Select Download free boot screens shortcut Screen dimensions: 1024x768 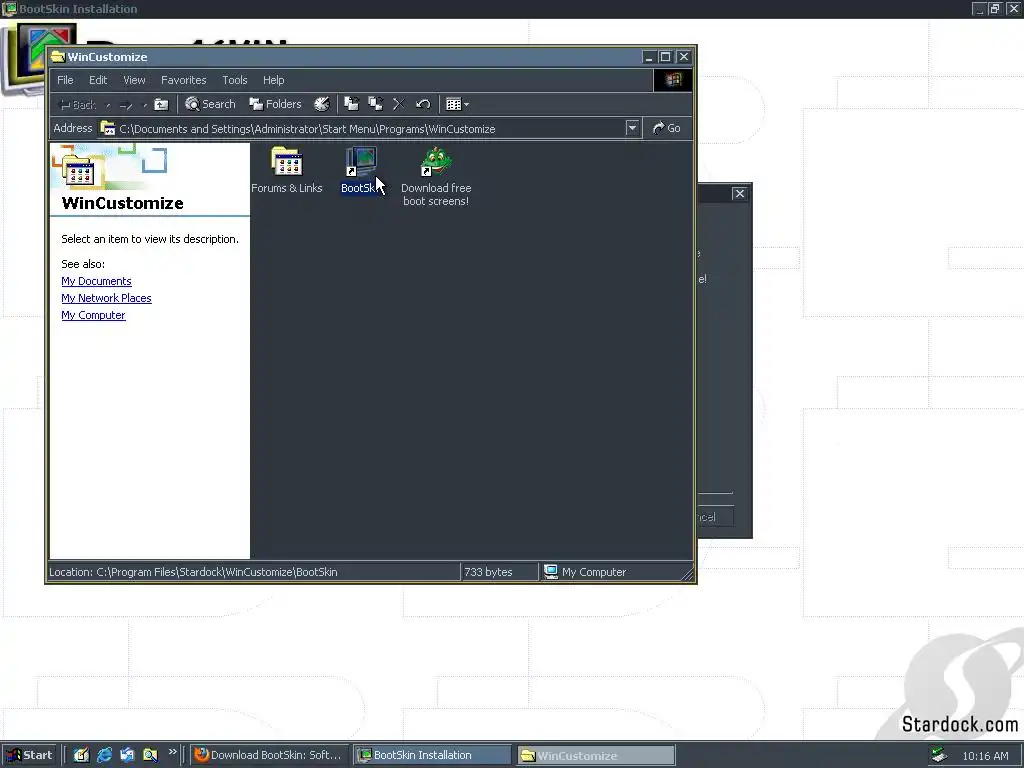pyautogui.click(x=436, y=177)
